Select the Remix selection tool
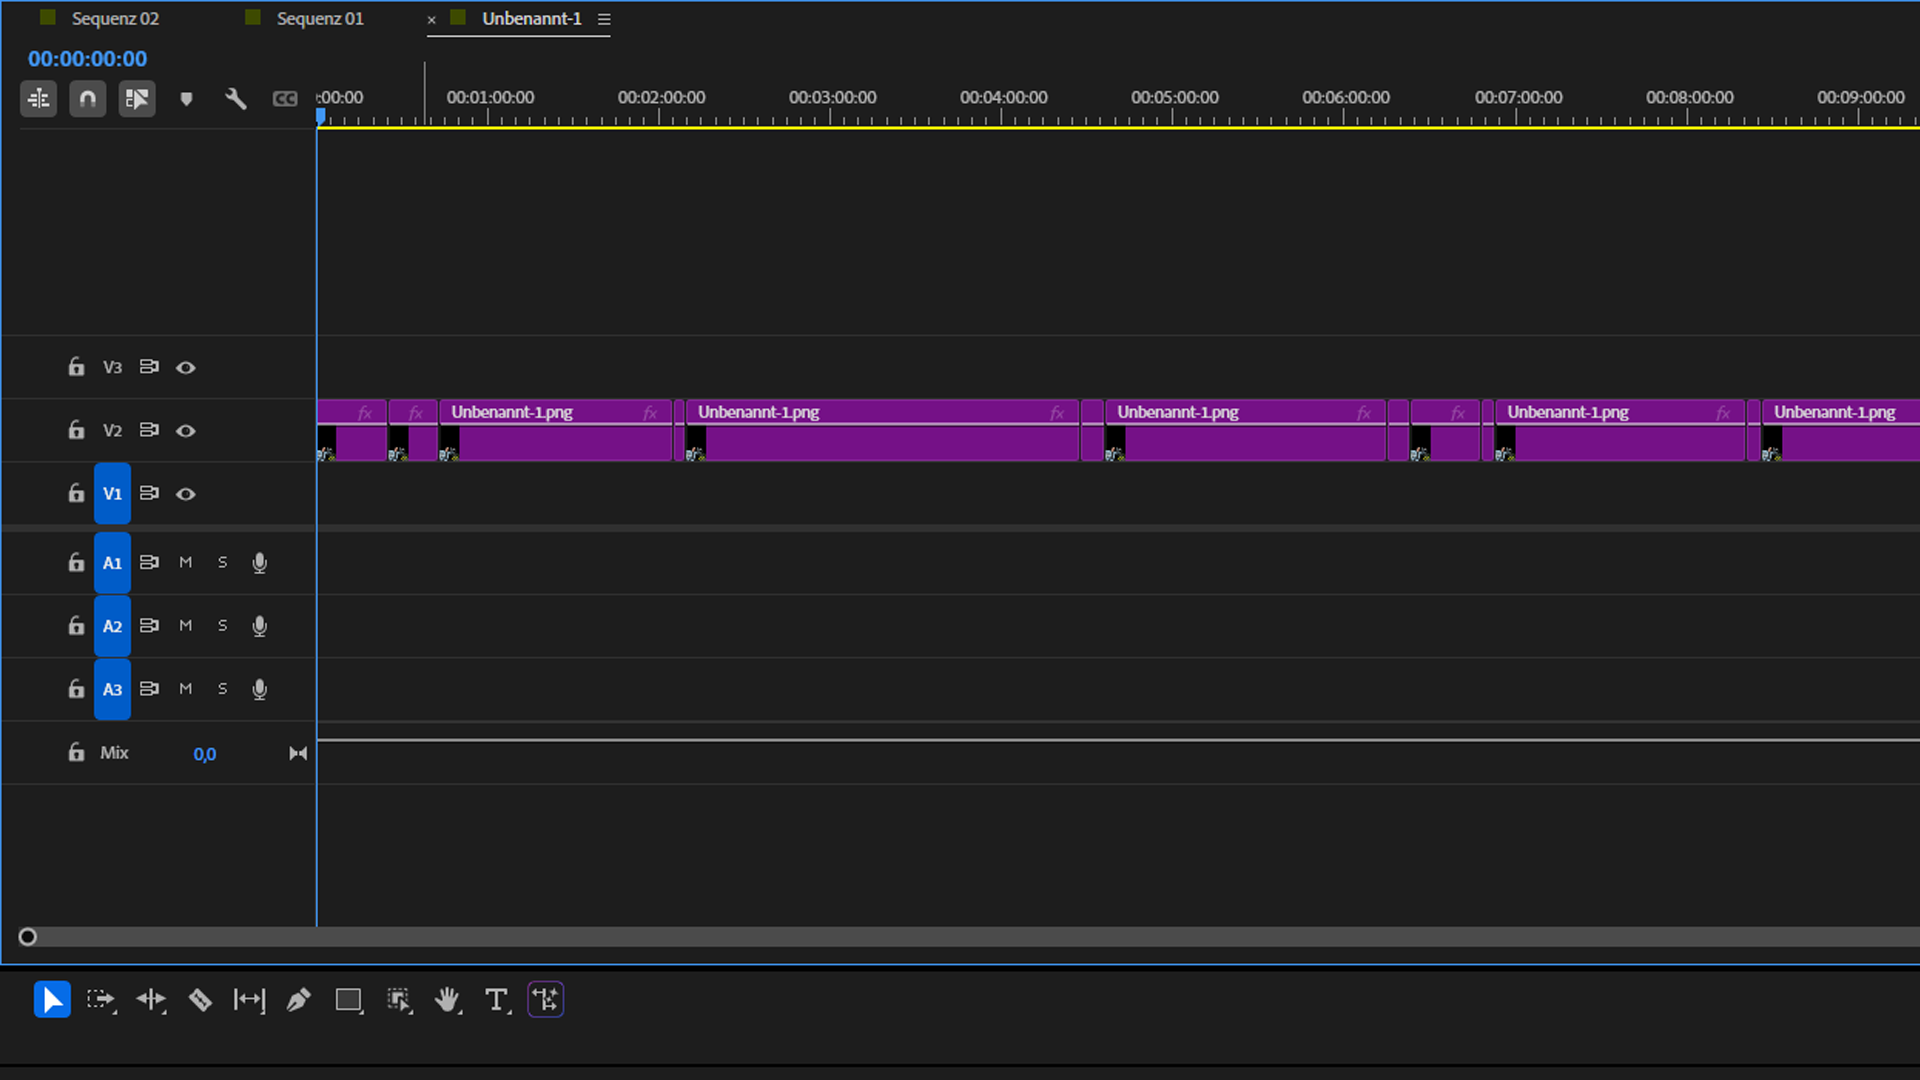Viewport: 1920px width, 1080px height. click(x=399, y=1000)
